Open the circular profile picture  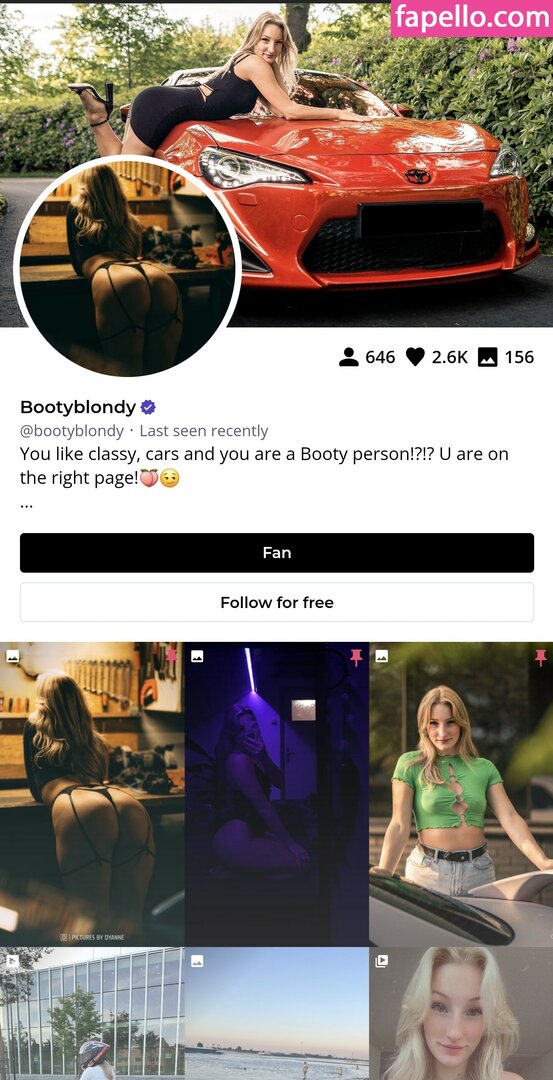point(127,269)
